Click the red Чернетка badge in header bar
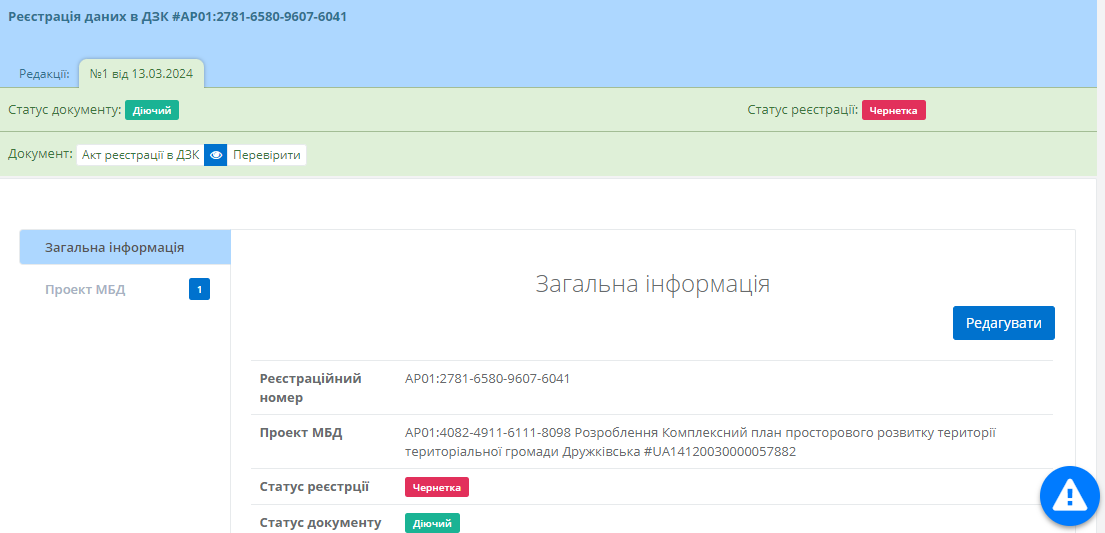The width and height of the screenshot is (1105, 533). pyautogui.click(x=893, y=110)
